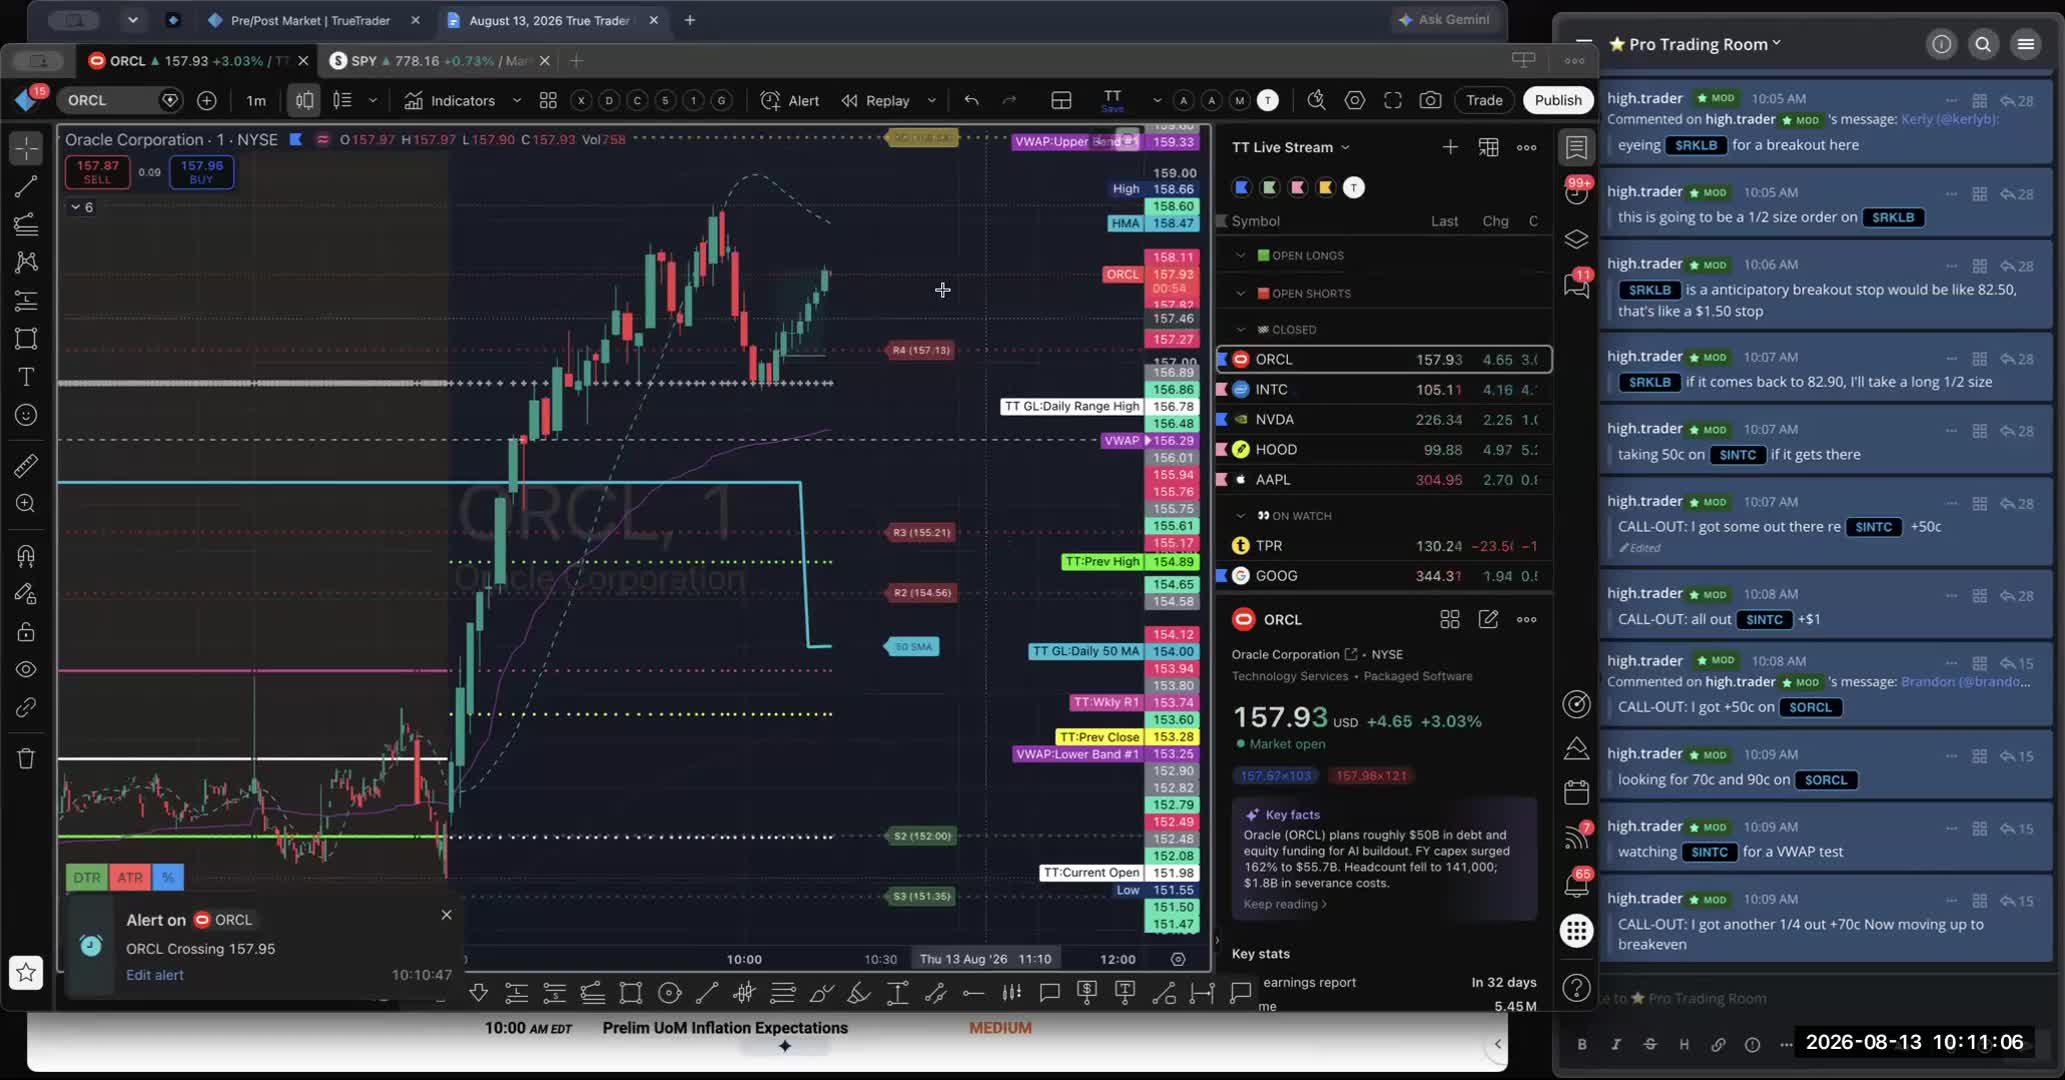The height and width of the screenshot is (1080, 2065).
Task: Enter fullscreen mode
Action: (x=1392, y=100)
